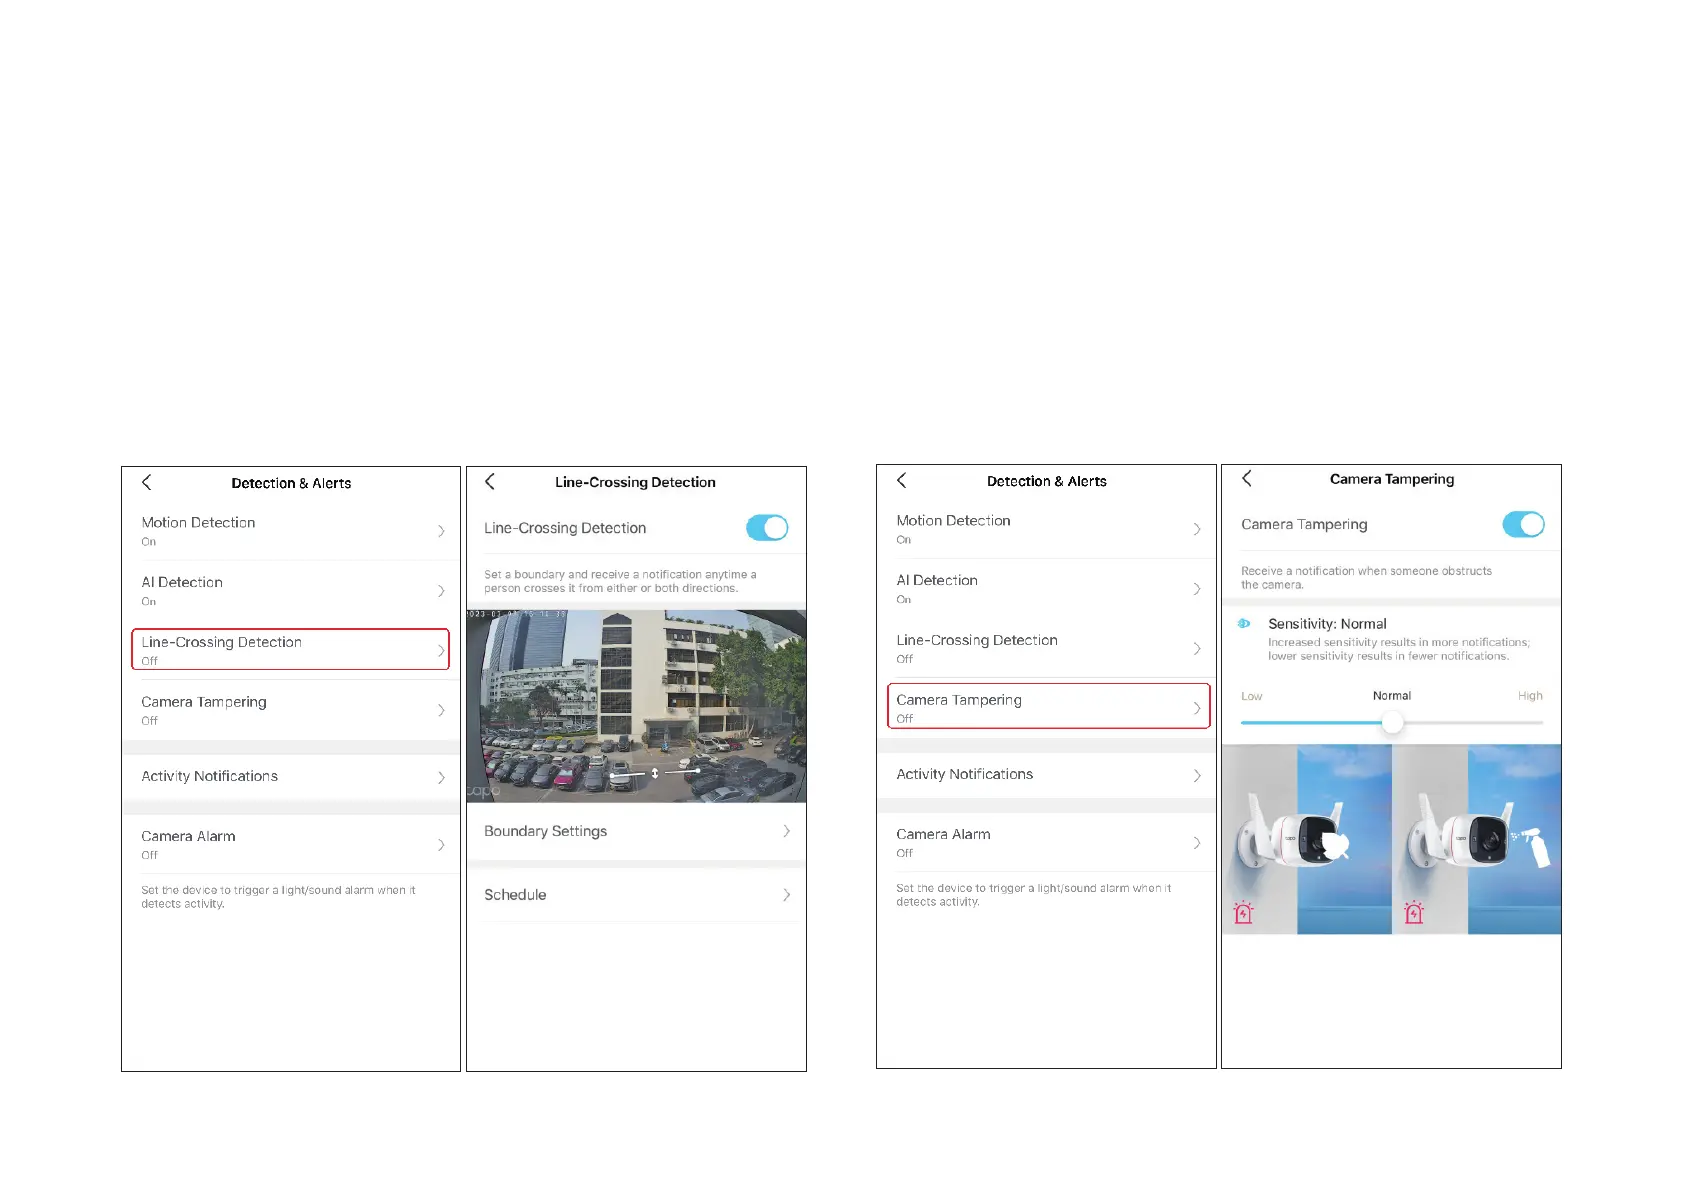
Task: Open the Boundary Settings chevron
Action: coord(787,831)
